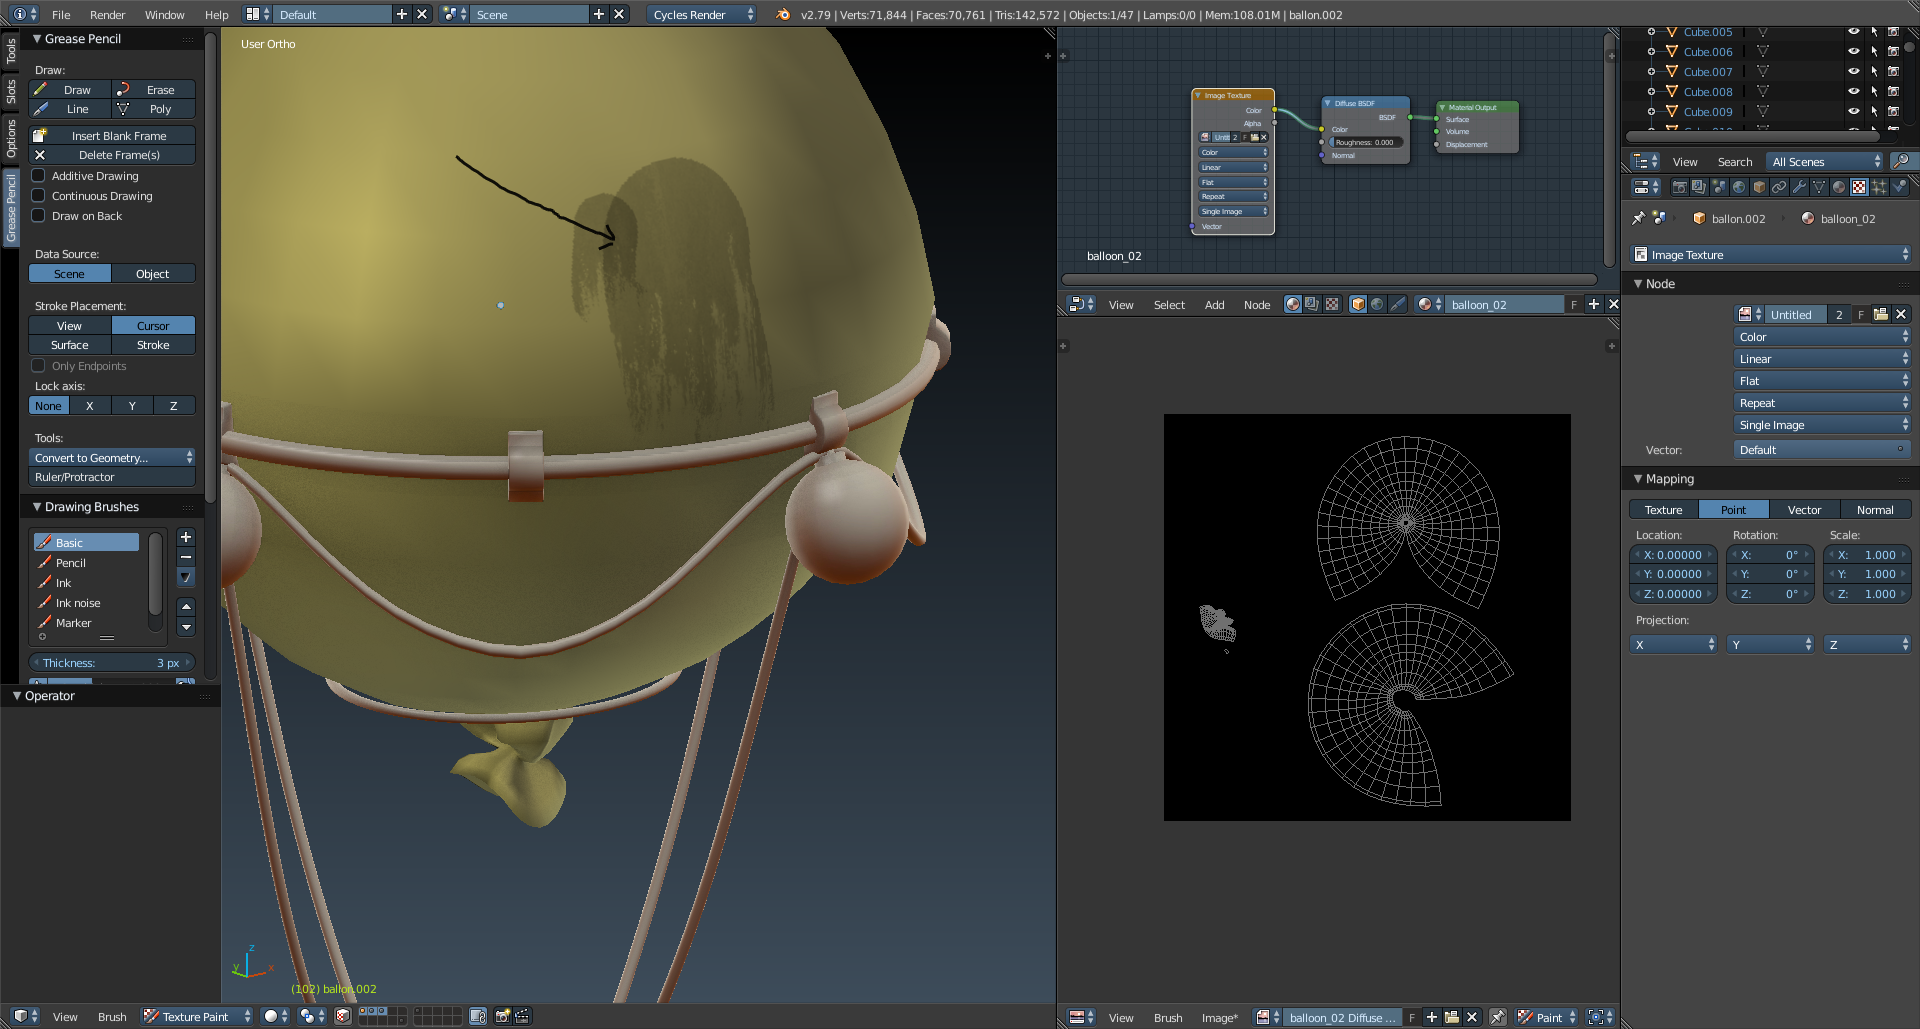The height and width of the screenshot is (1029, 1920).
Task: Click the Erase grease pencil button
Action: tap(154, 90)
